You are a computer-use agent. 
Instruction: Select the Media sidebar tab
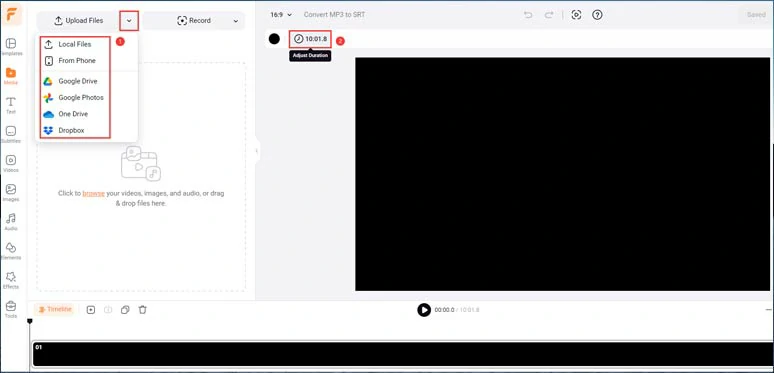11,76
